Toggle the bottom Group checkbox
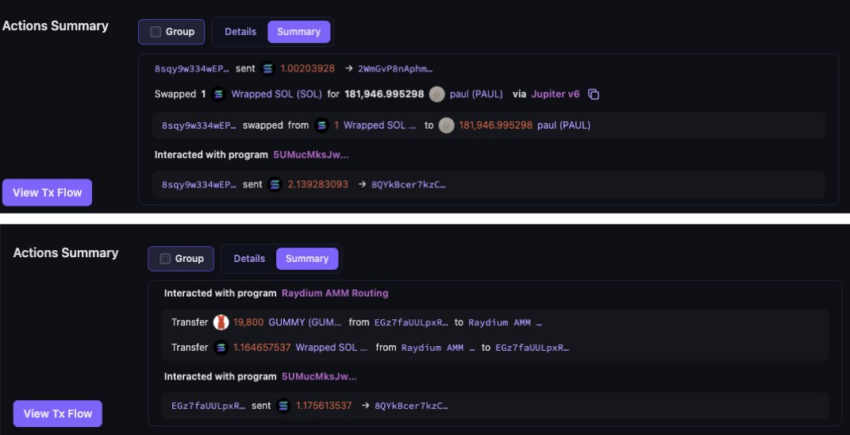This screenshot has width=850, height=435. 165,259
